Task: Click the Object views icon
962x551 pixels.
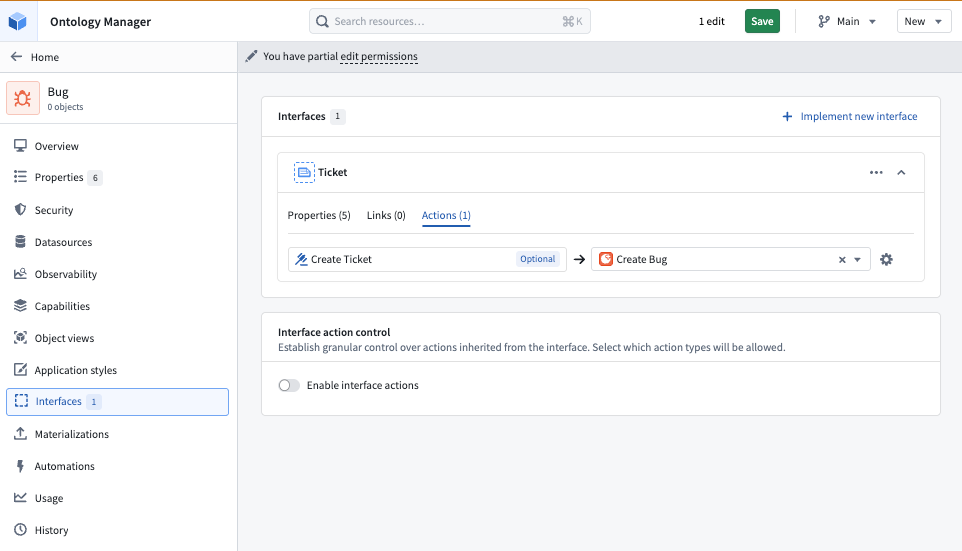Action: pyautogui.click(x=20, y=337)
